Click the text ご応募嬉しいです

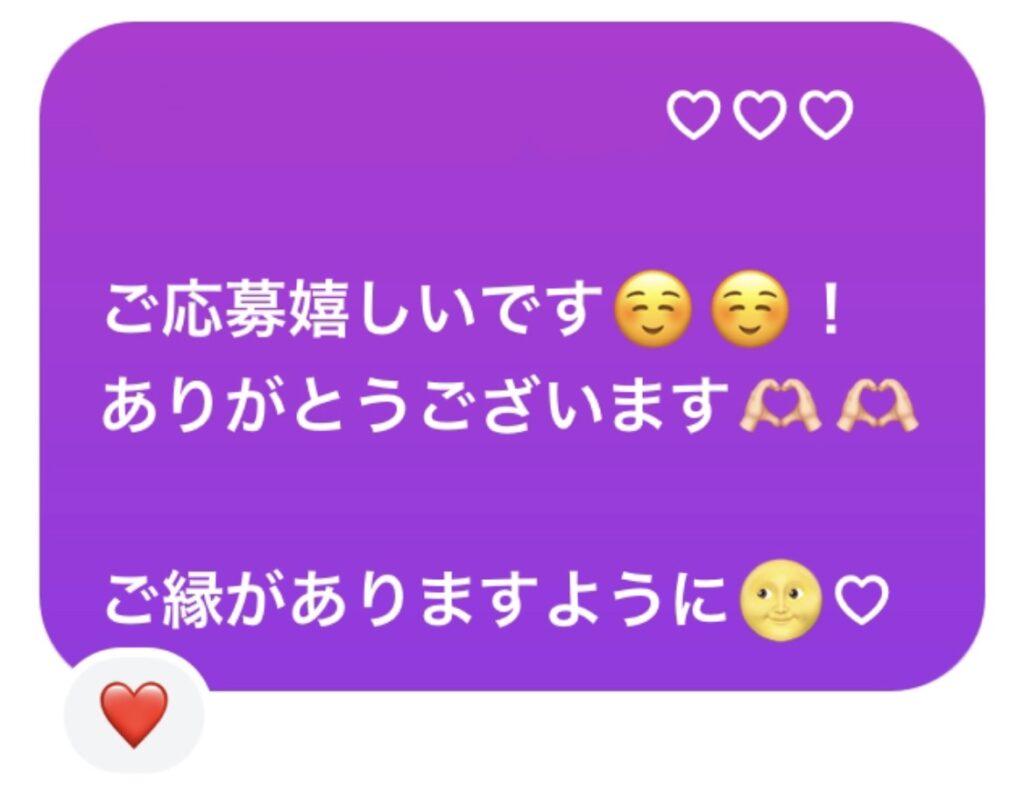[x=353, y=309]
